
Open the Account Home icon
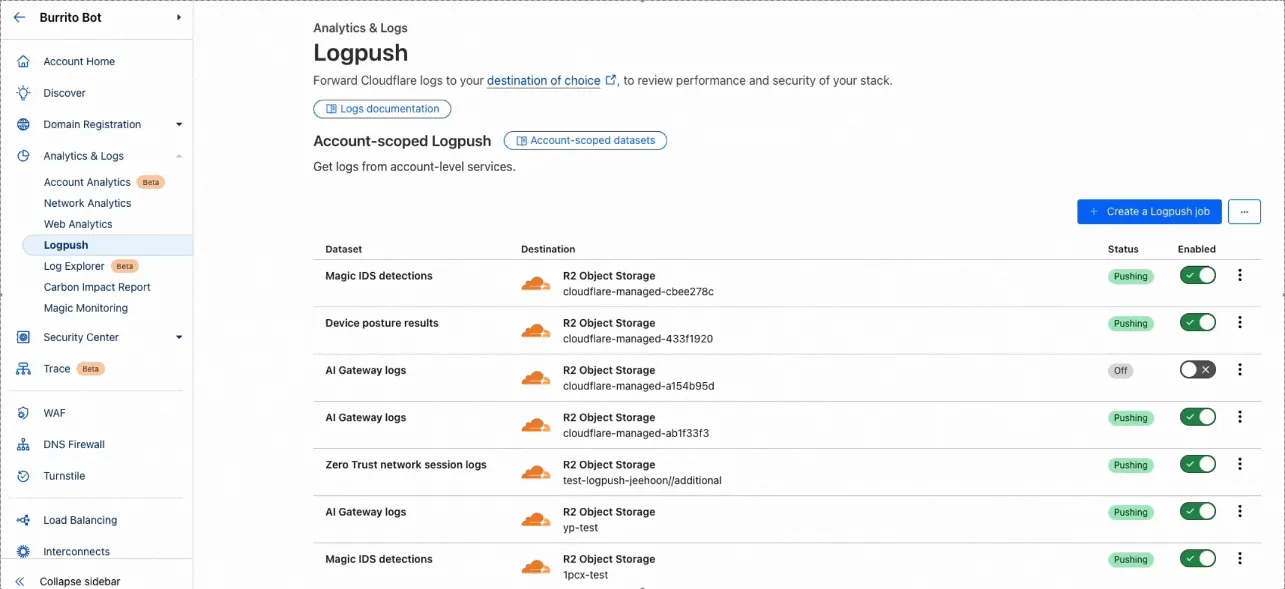tap(22, 61)
